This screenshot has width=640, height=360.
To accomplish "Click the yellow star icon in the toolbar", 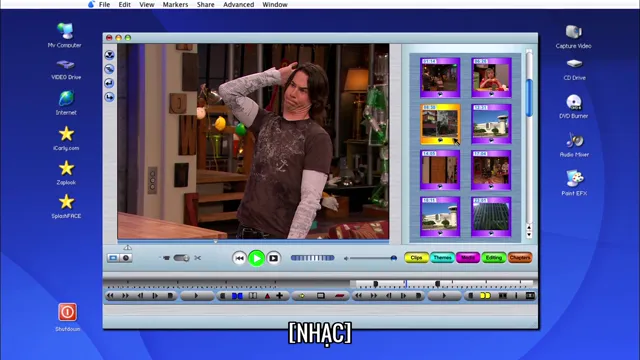I will point(302,296).
